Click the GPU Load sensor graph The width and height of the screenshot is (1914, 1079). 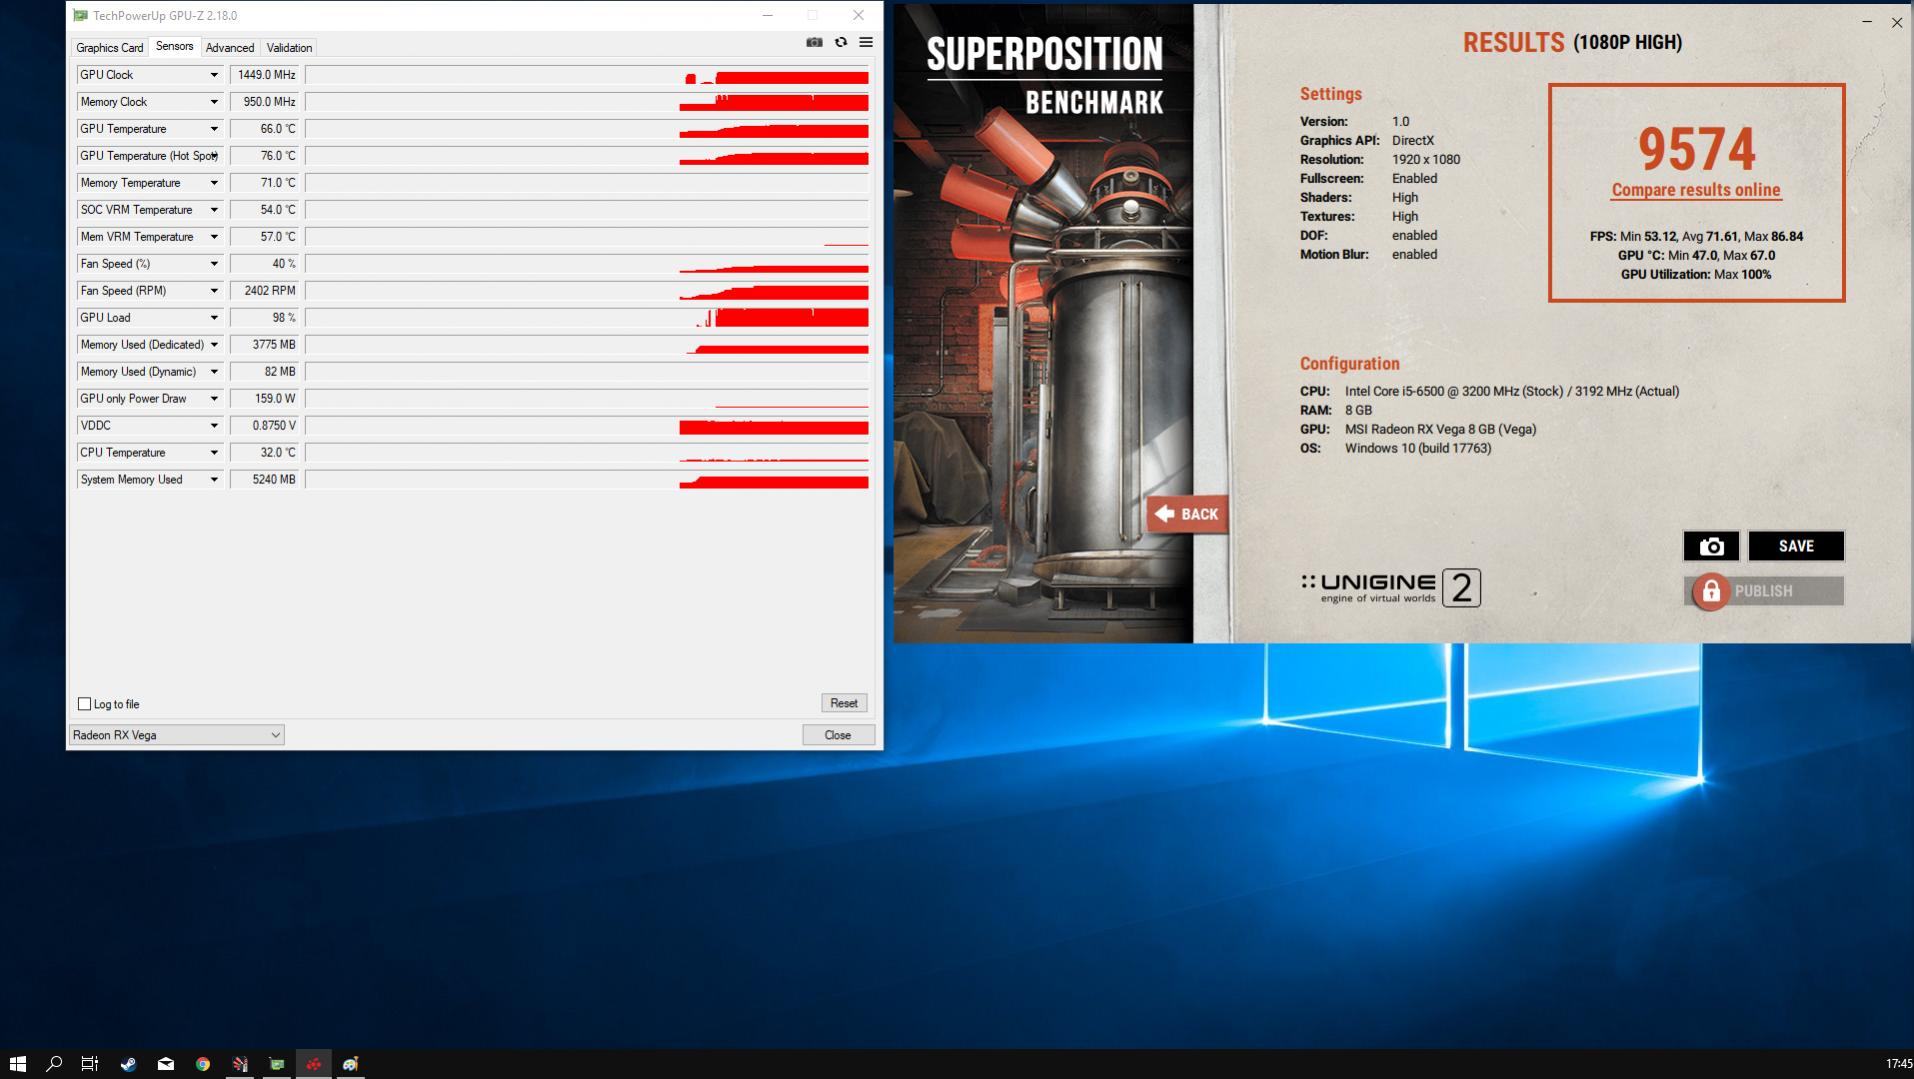click(x=587, y=318)
